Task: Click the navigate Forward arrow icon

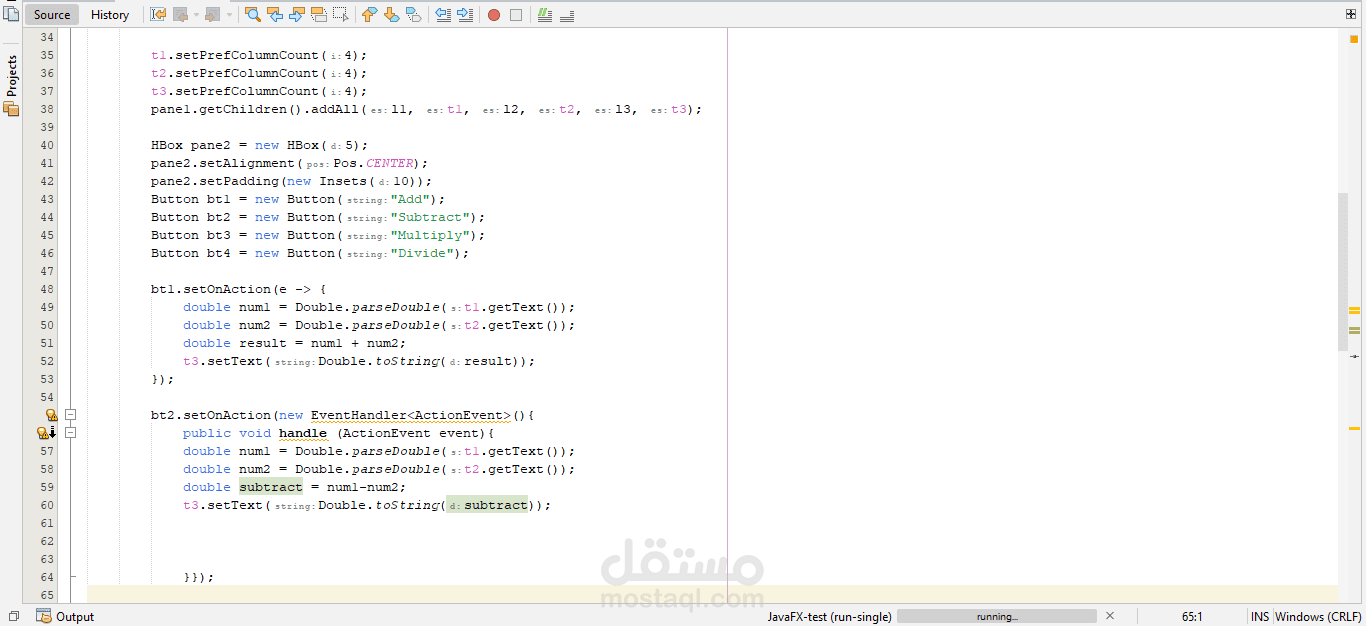Action: coord(213,14)
